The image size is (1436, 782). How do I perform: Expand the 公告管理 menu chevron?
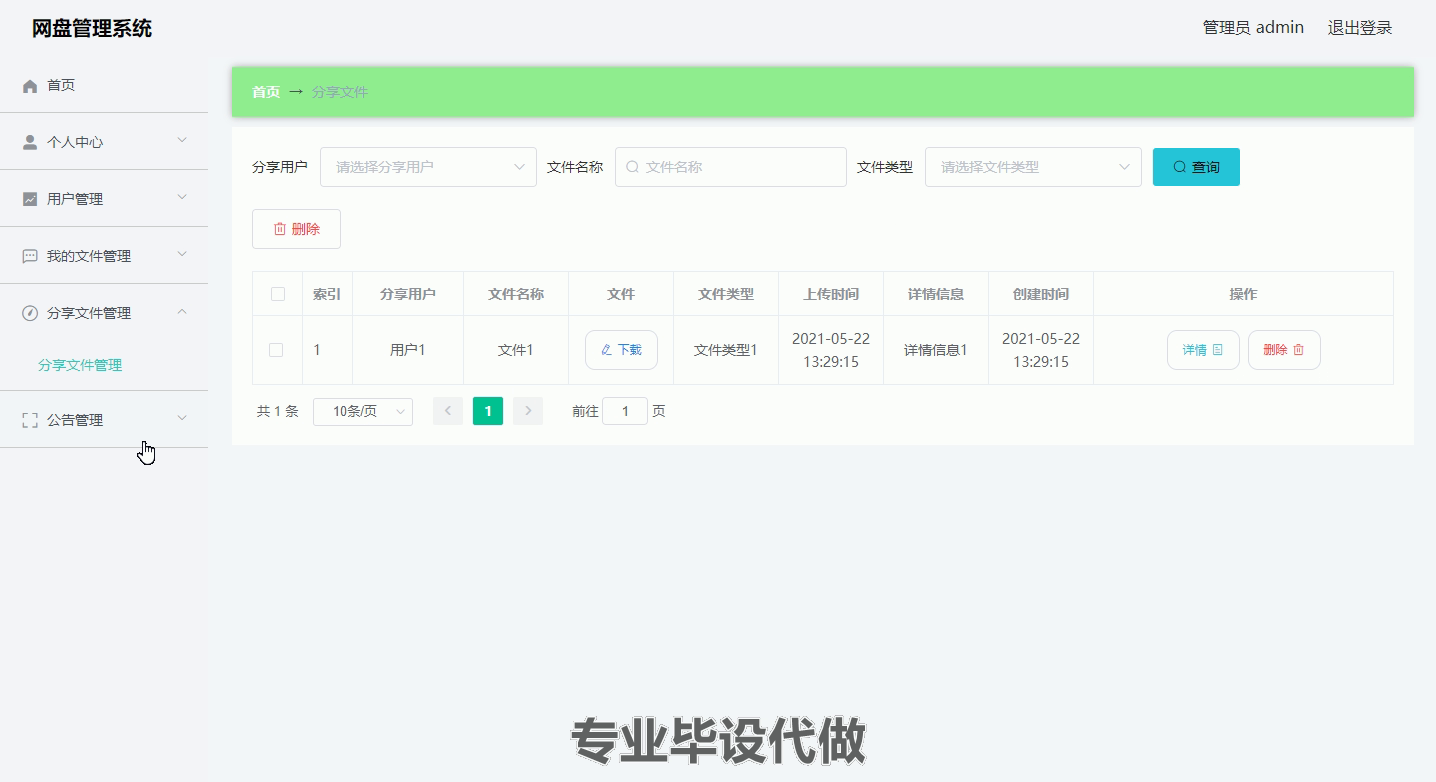[x=182, y=418]
